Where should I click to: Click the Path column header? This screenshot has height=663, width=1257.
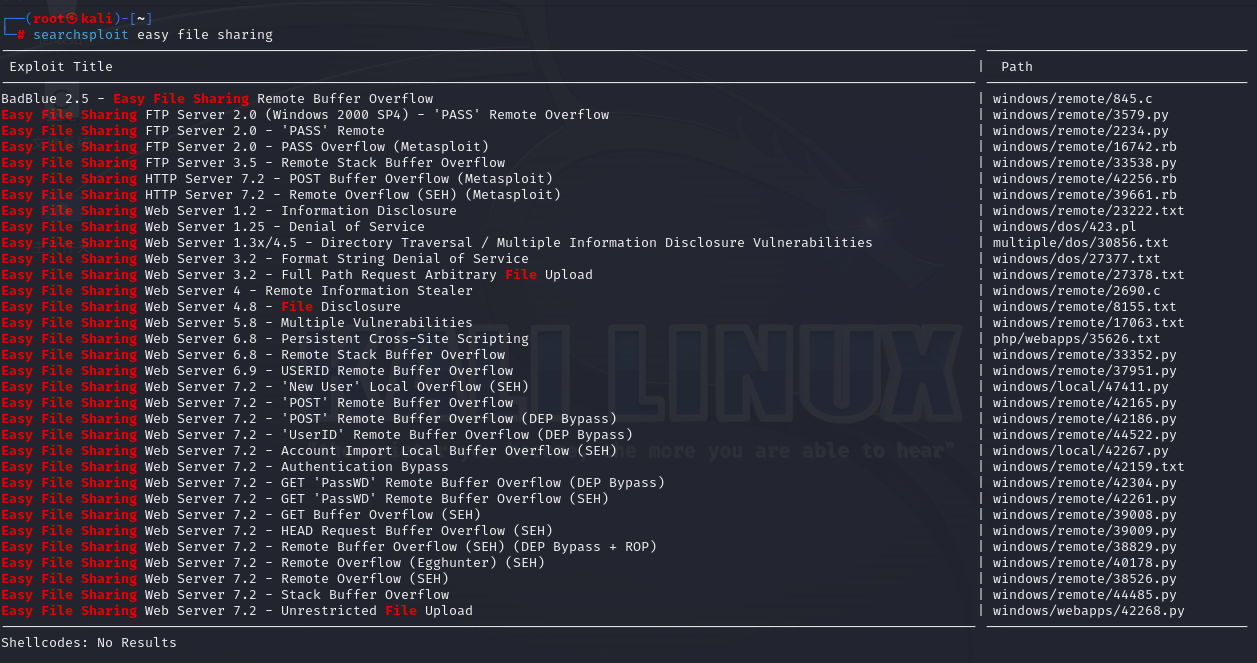tap(1017, 67)
